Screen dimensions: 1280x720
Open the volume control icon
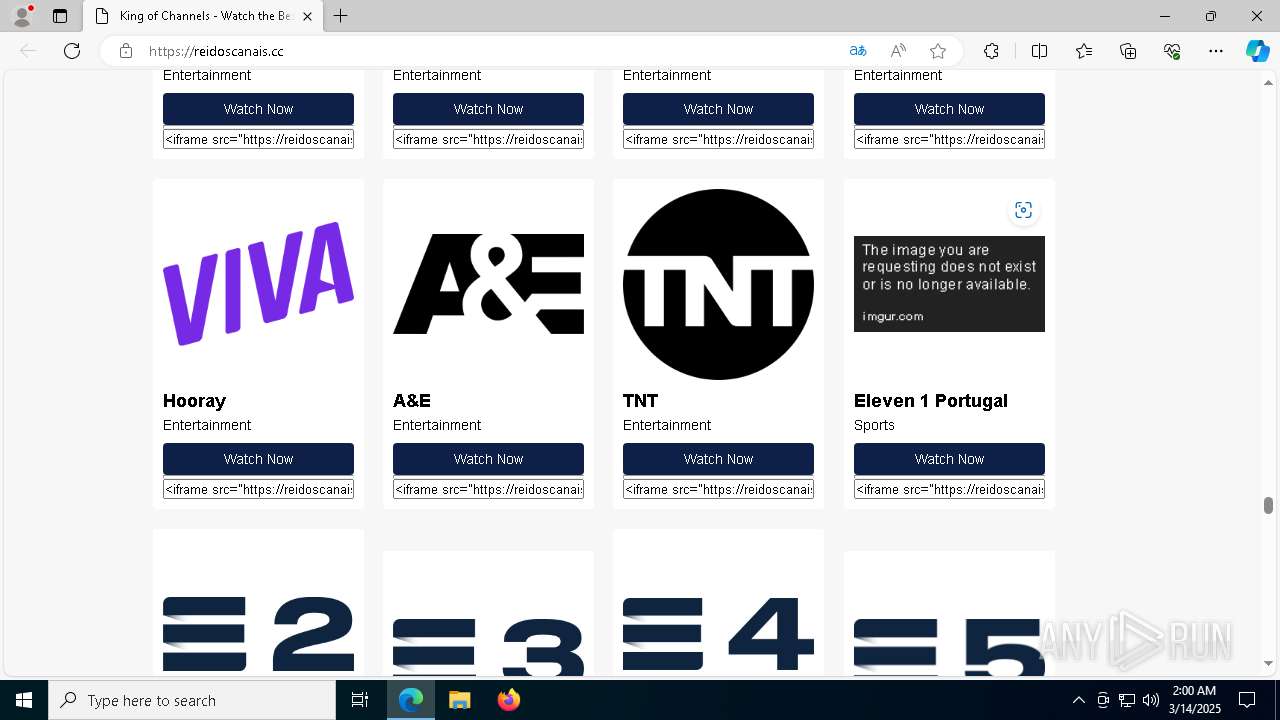click(x=1151, y=700)
